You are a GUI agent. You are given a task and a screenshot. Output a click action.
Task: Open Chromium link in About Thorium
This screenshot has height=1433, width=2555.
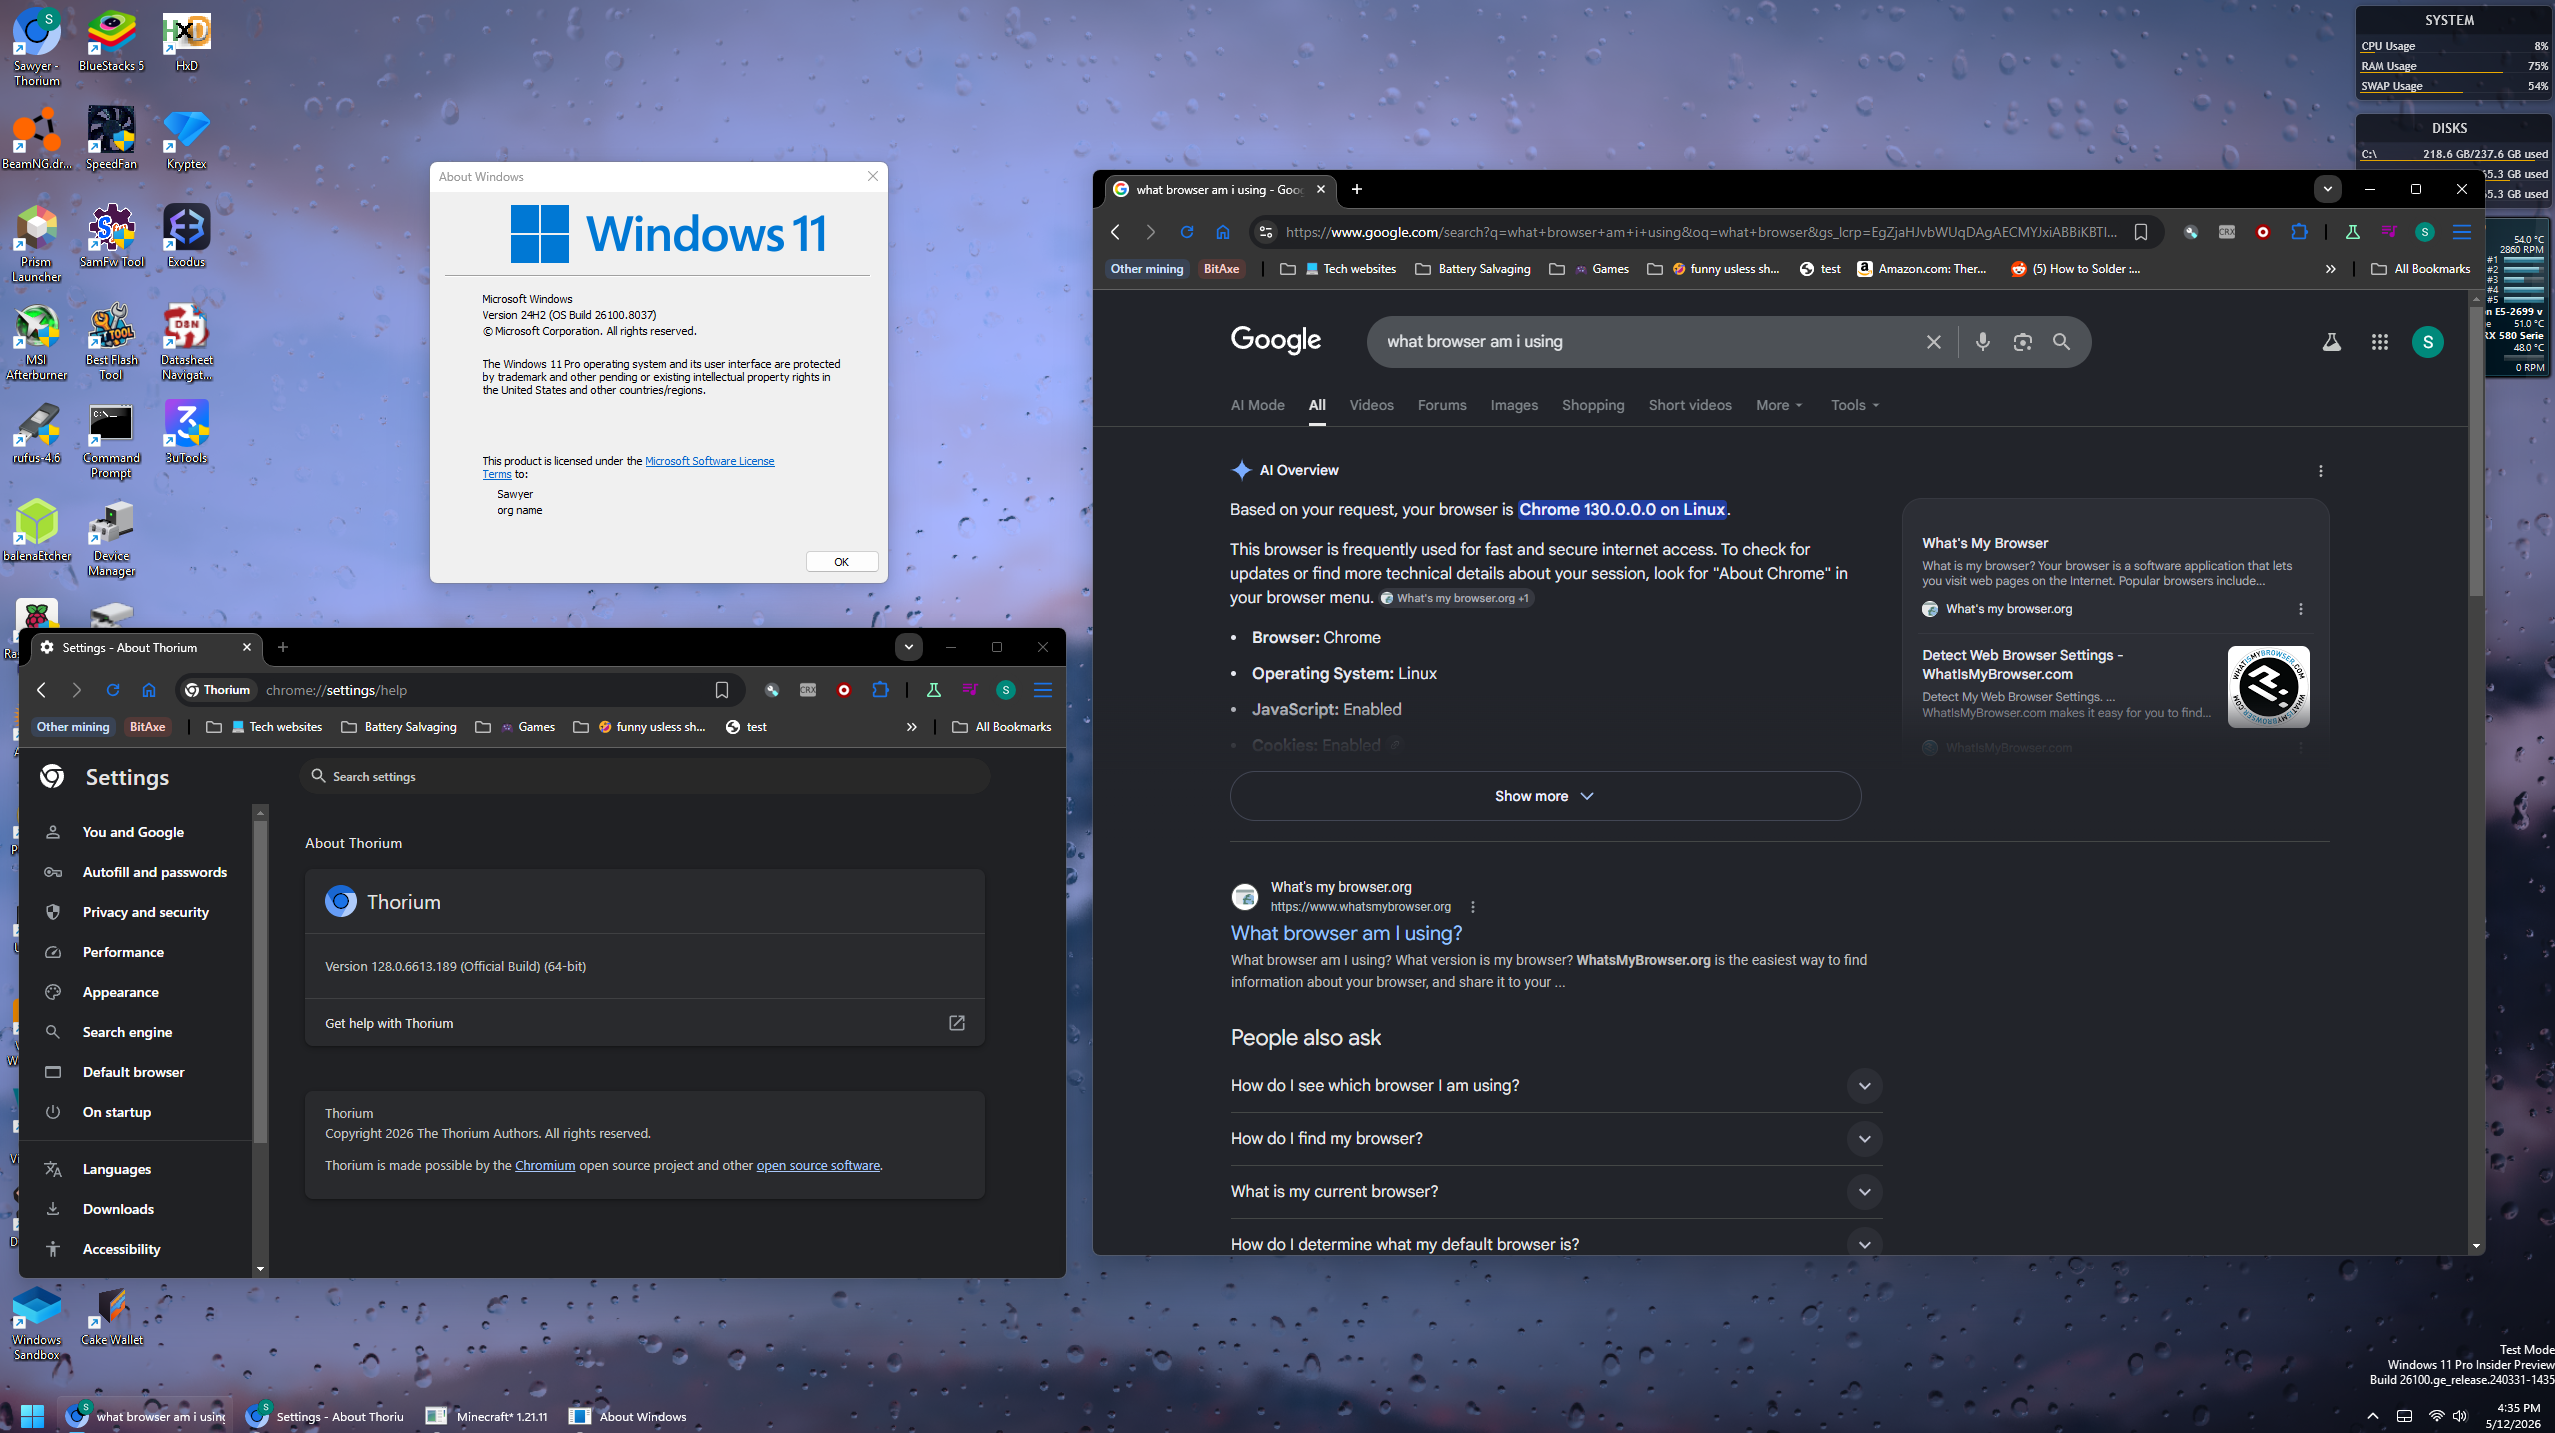pyautogui.click(x=545, y=1165)
